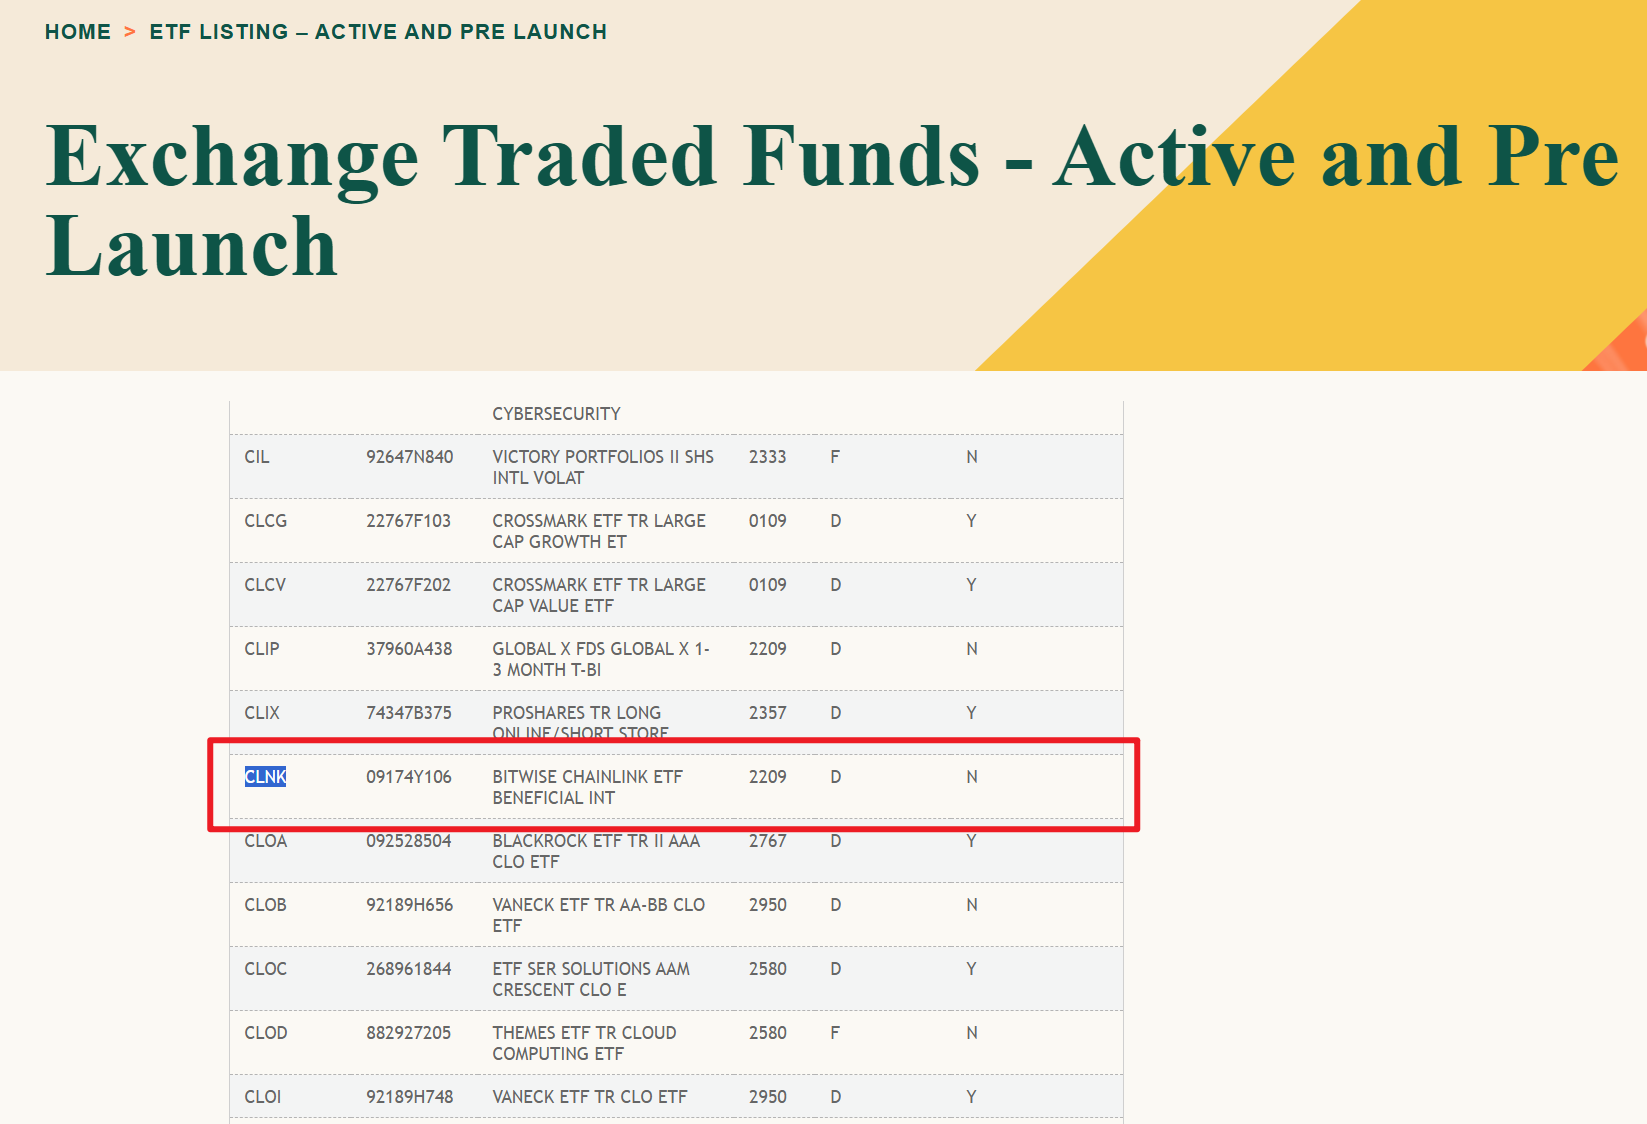The image size is (1647, 1124).
Task: Click the Themes Cloud Computing ETF name
Action: [x=584, y=1043]
